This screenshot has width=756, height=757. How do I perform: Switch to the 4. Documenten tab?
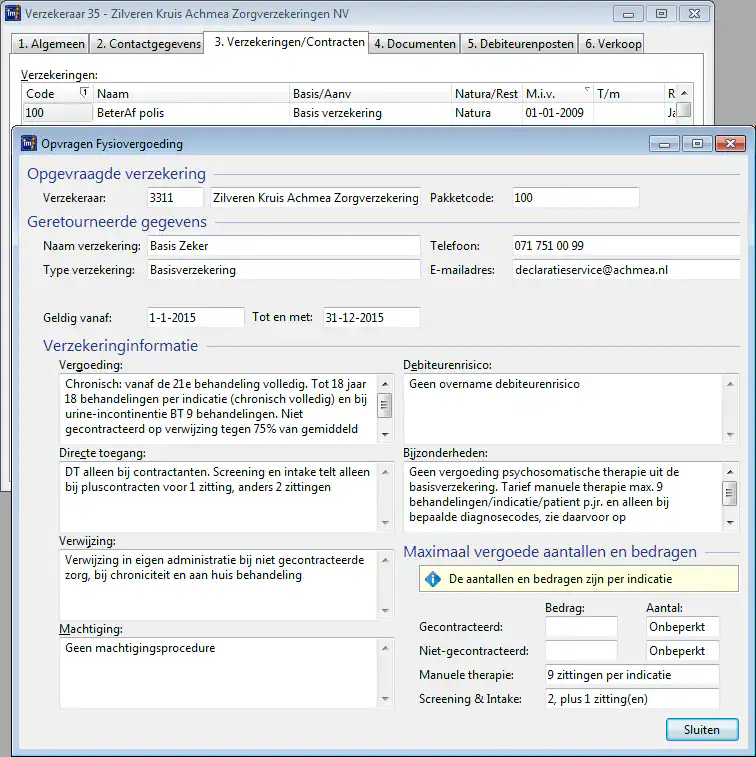coord(415,44)
